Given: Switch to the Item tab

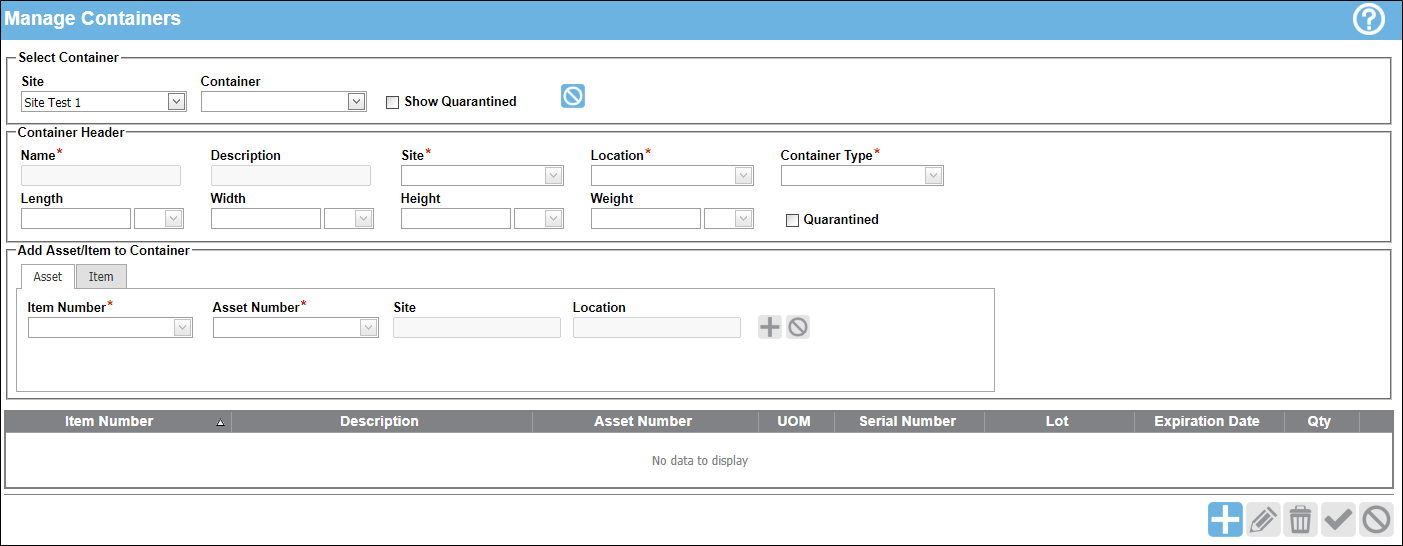Looking at the screenshot, I should pos(101,277).
